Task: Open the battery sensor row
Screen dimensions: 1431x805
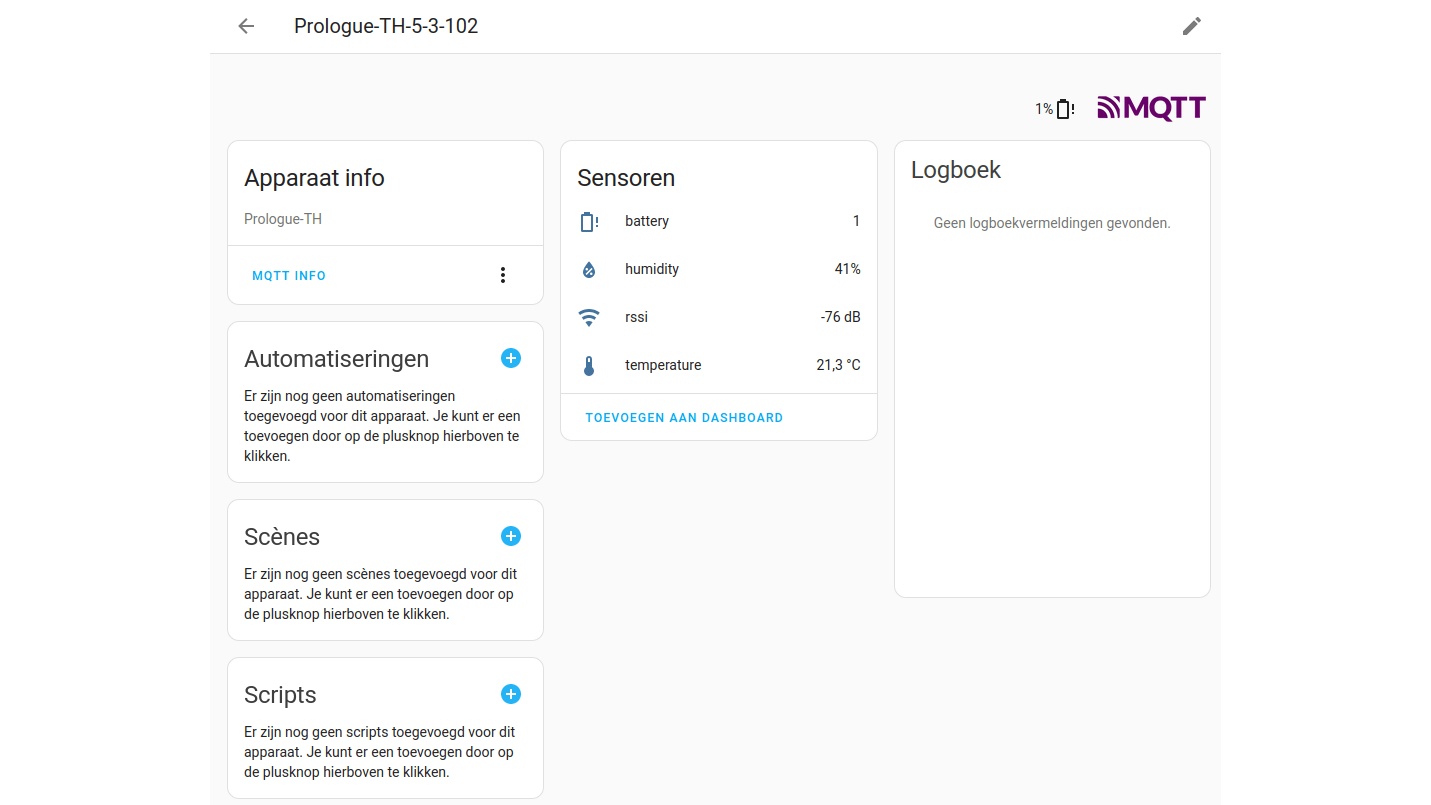Action: coord(718,221)
